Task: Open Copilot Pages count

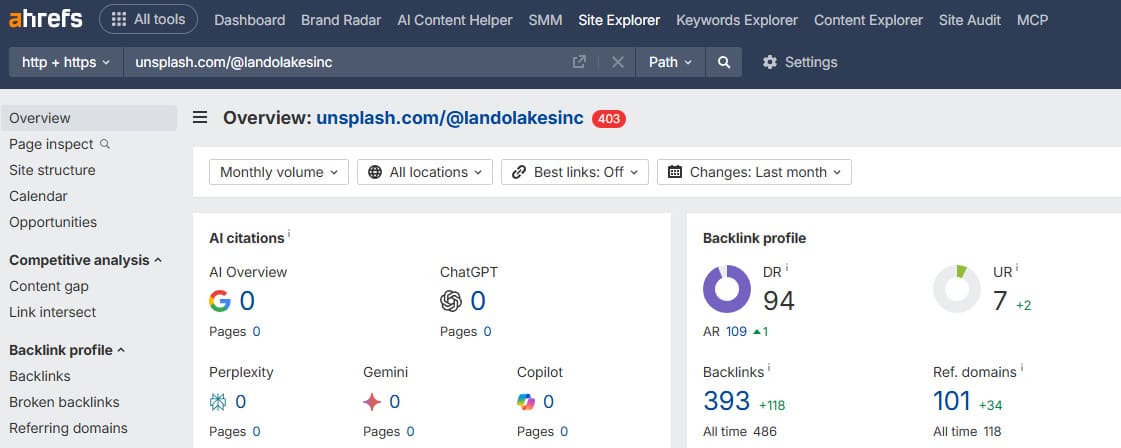Action: click(x=564, y=432)
